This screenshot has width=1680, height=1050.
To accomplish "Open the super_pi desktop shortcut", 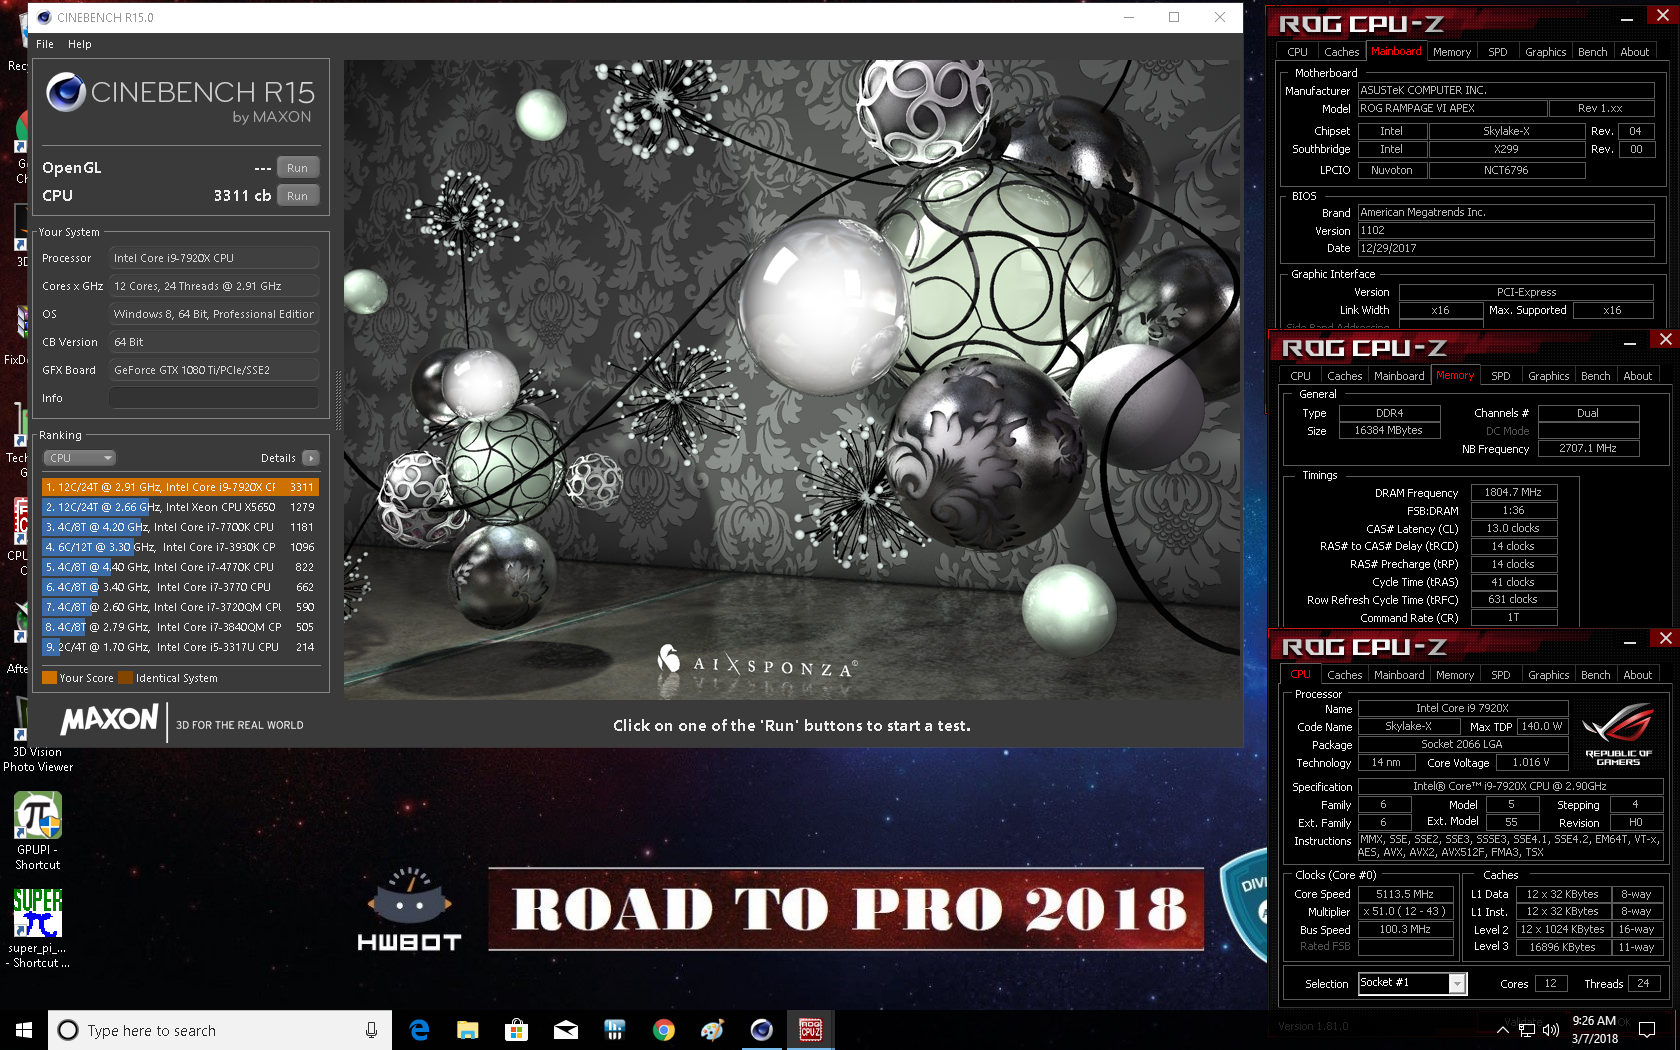I will coord(38,928).
